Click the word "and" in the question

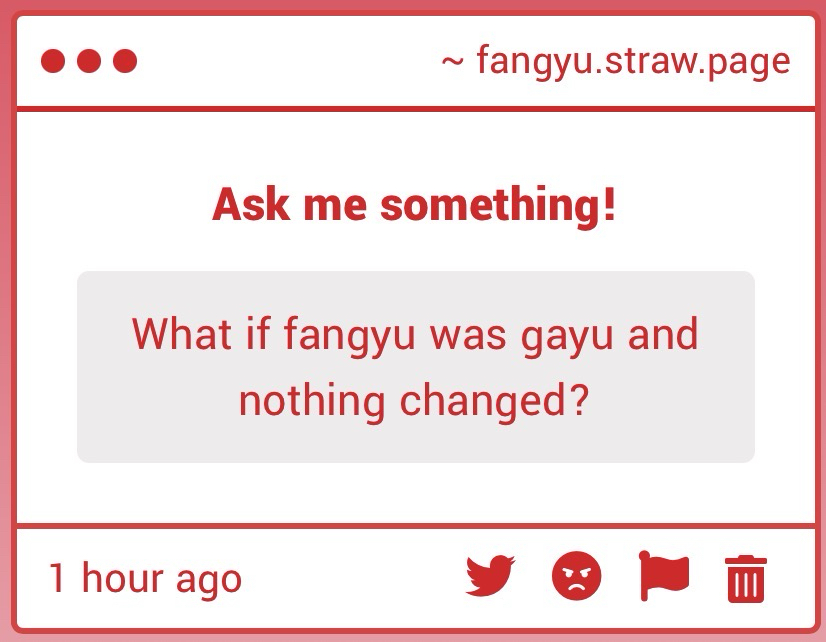663,333
